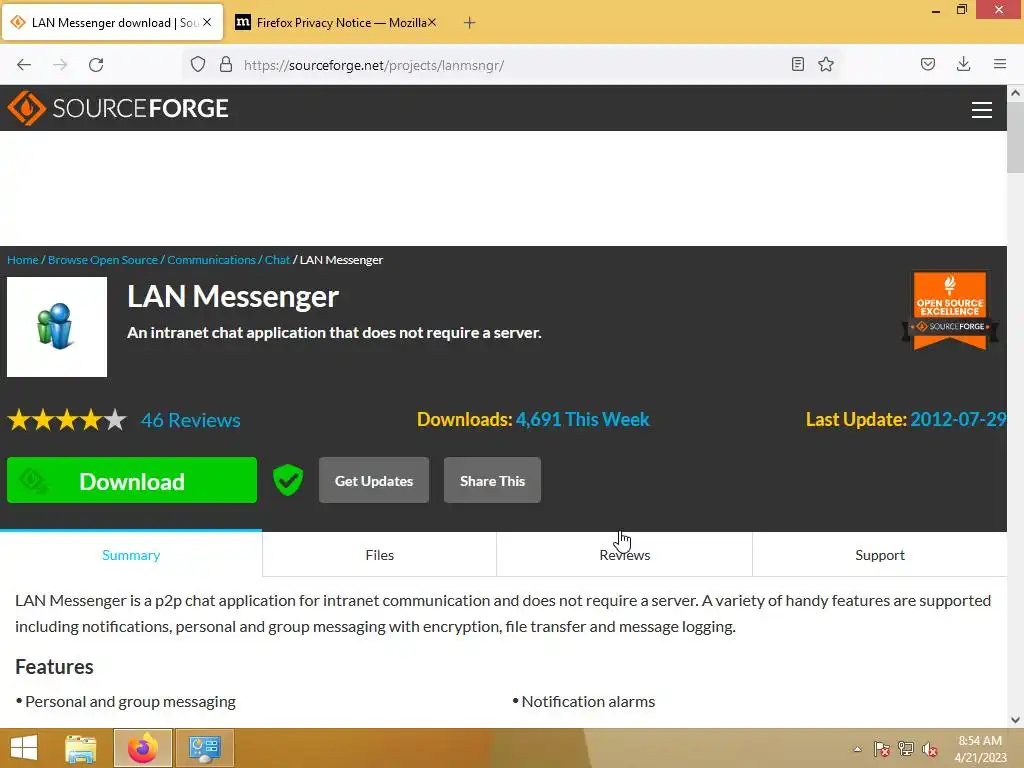Close the LAN Messenger download tab
The image size is (1024, 768).
207,22
